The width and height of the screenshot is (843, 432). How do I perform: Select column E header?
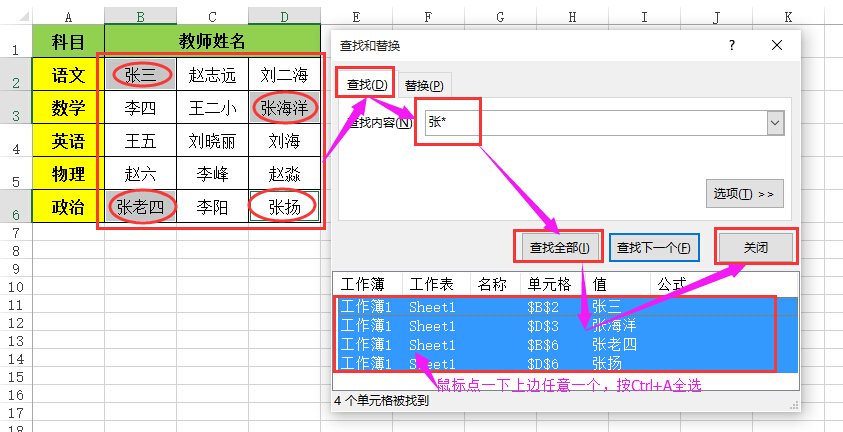(x=356, y=17)
